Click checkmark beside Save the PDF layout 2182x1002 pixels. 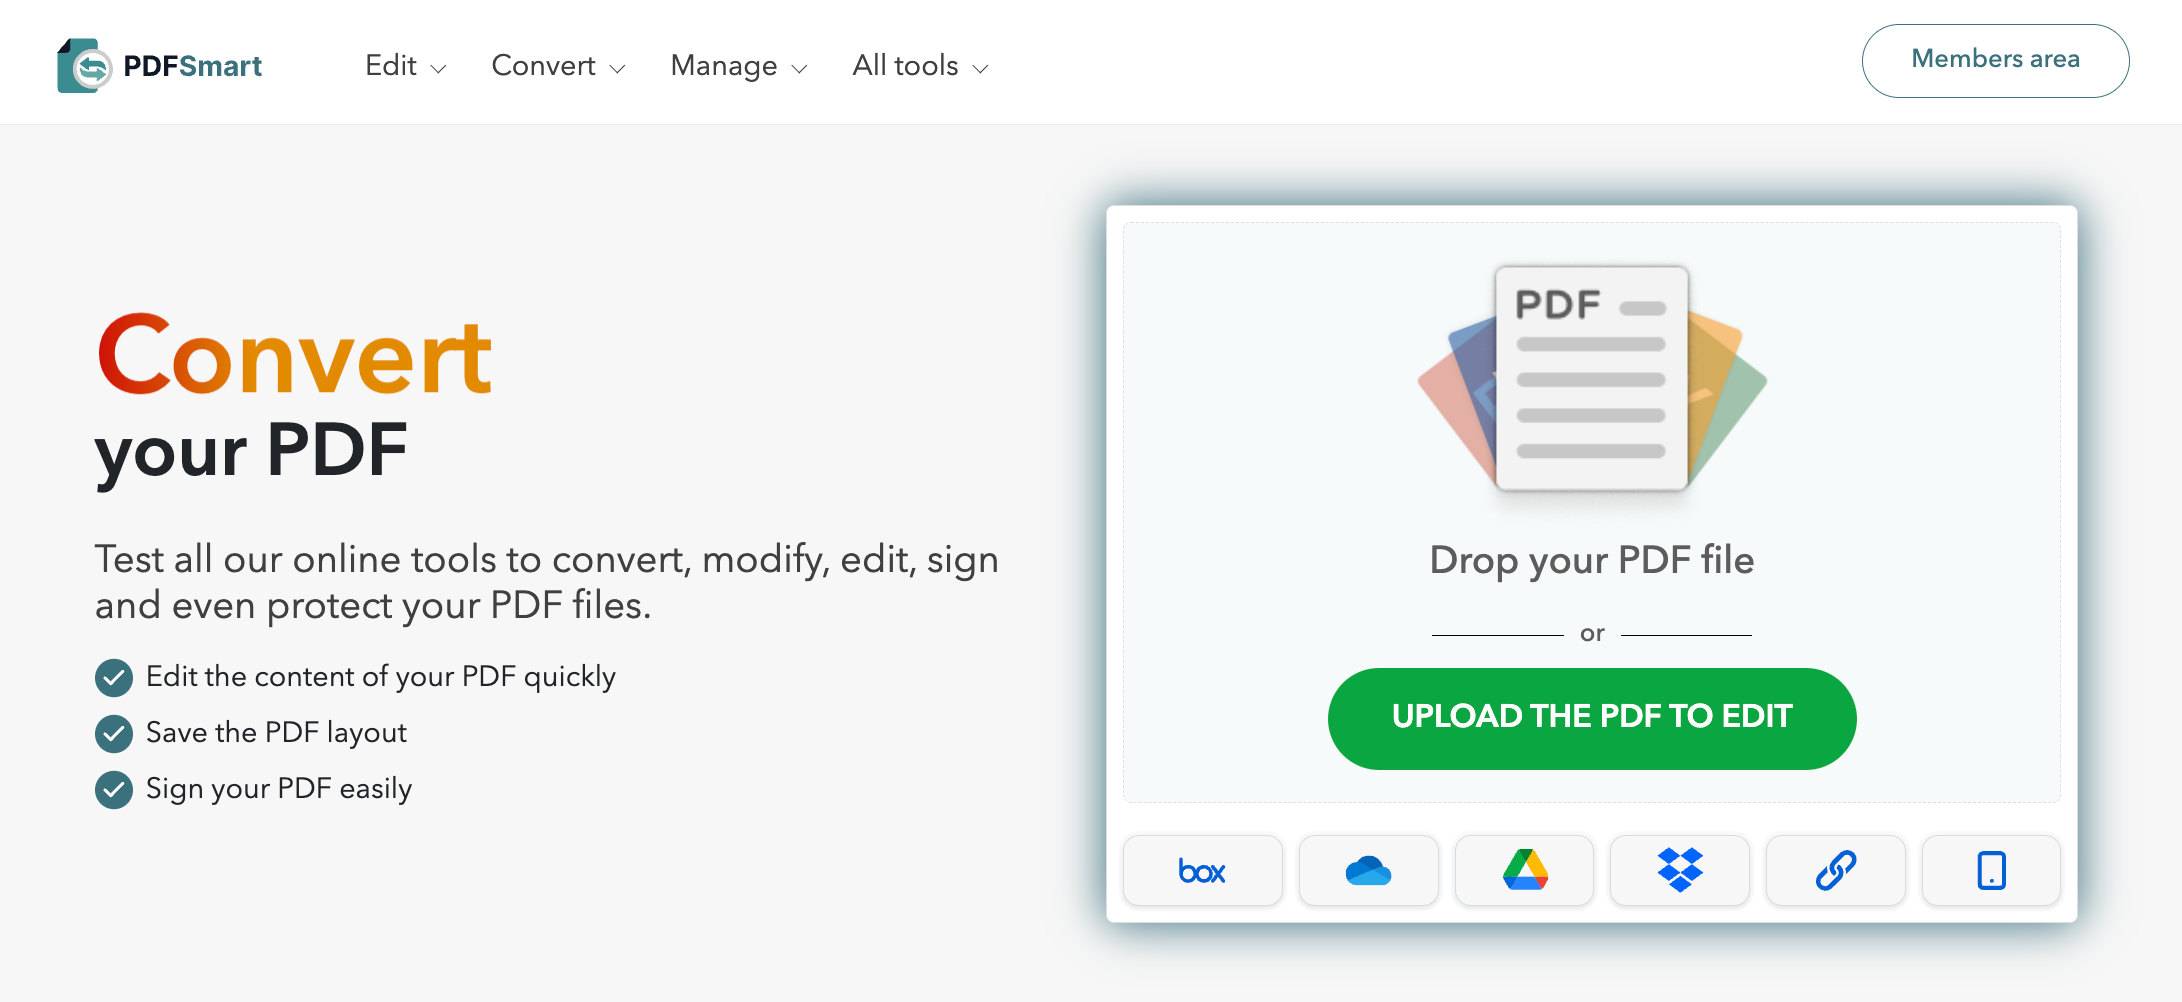tap(114, 734)
